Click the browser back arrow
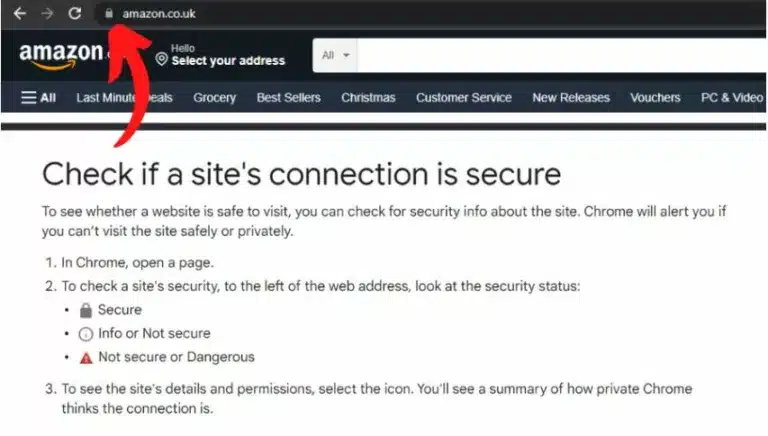768x436 pixels. (20, 14)
